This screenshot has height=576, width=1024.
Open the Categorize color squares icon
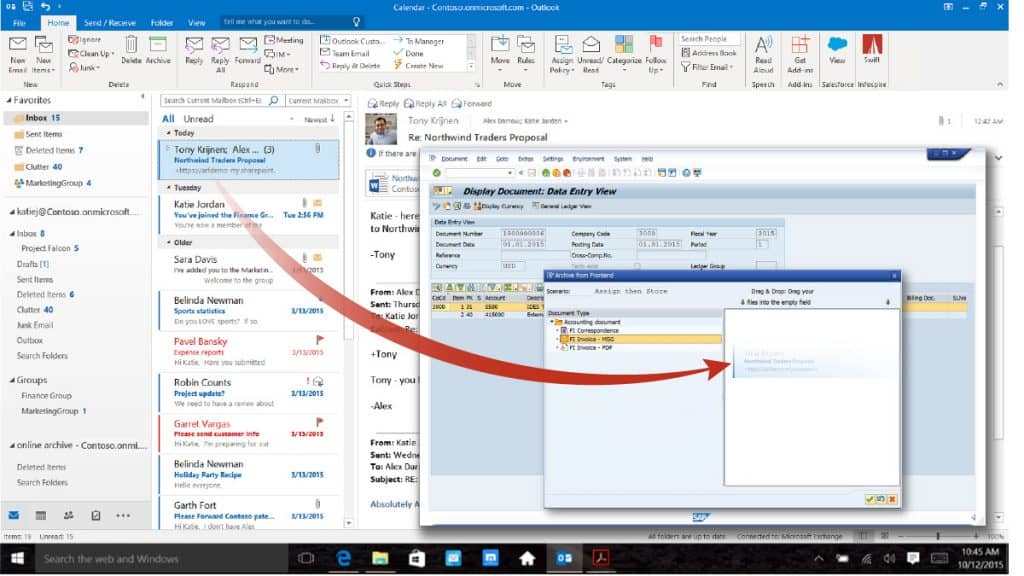click(624, 44)
